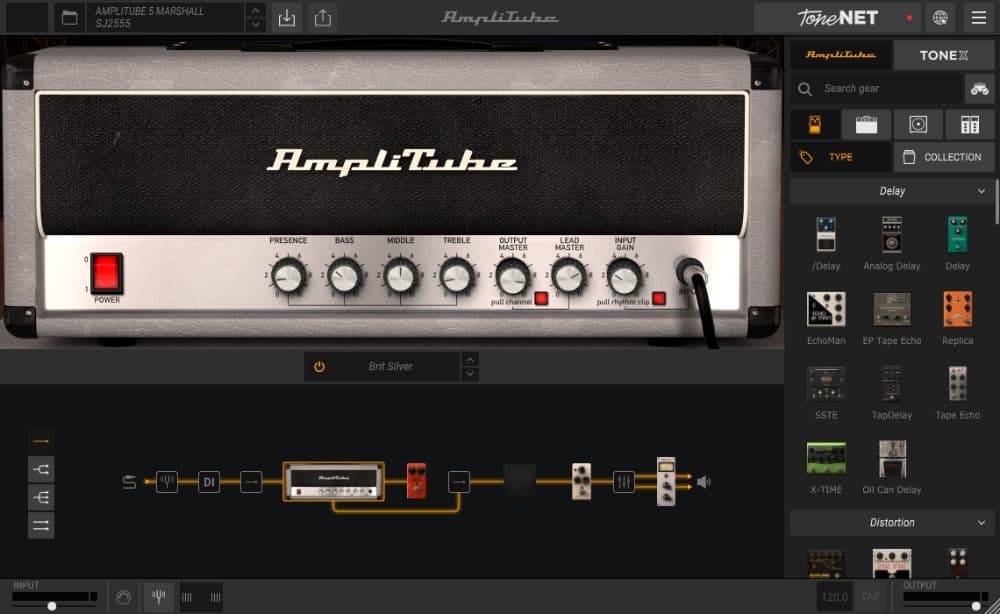Click the OUTPUT MASTER knob

pos(513,277)
